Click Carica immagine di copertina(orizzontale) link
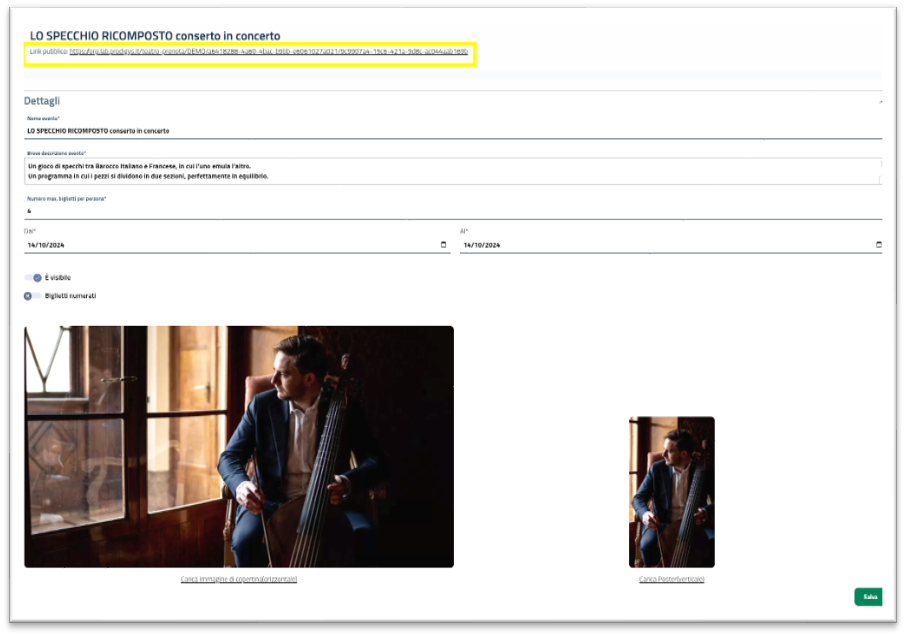This screenshot has width=904, height=635. pyautogui.click(x=238, y=579)
